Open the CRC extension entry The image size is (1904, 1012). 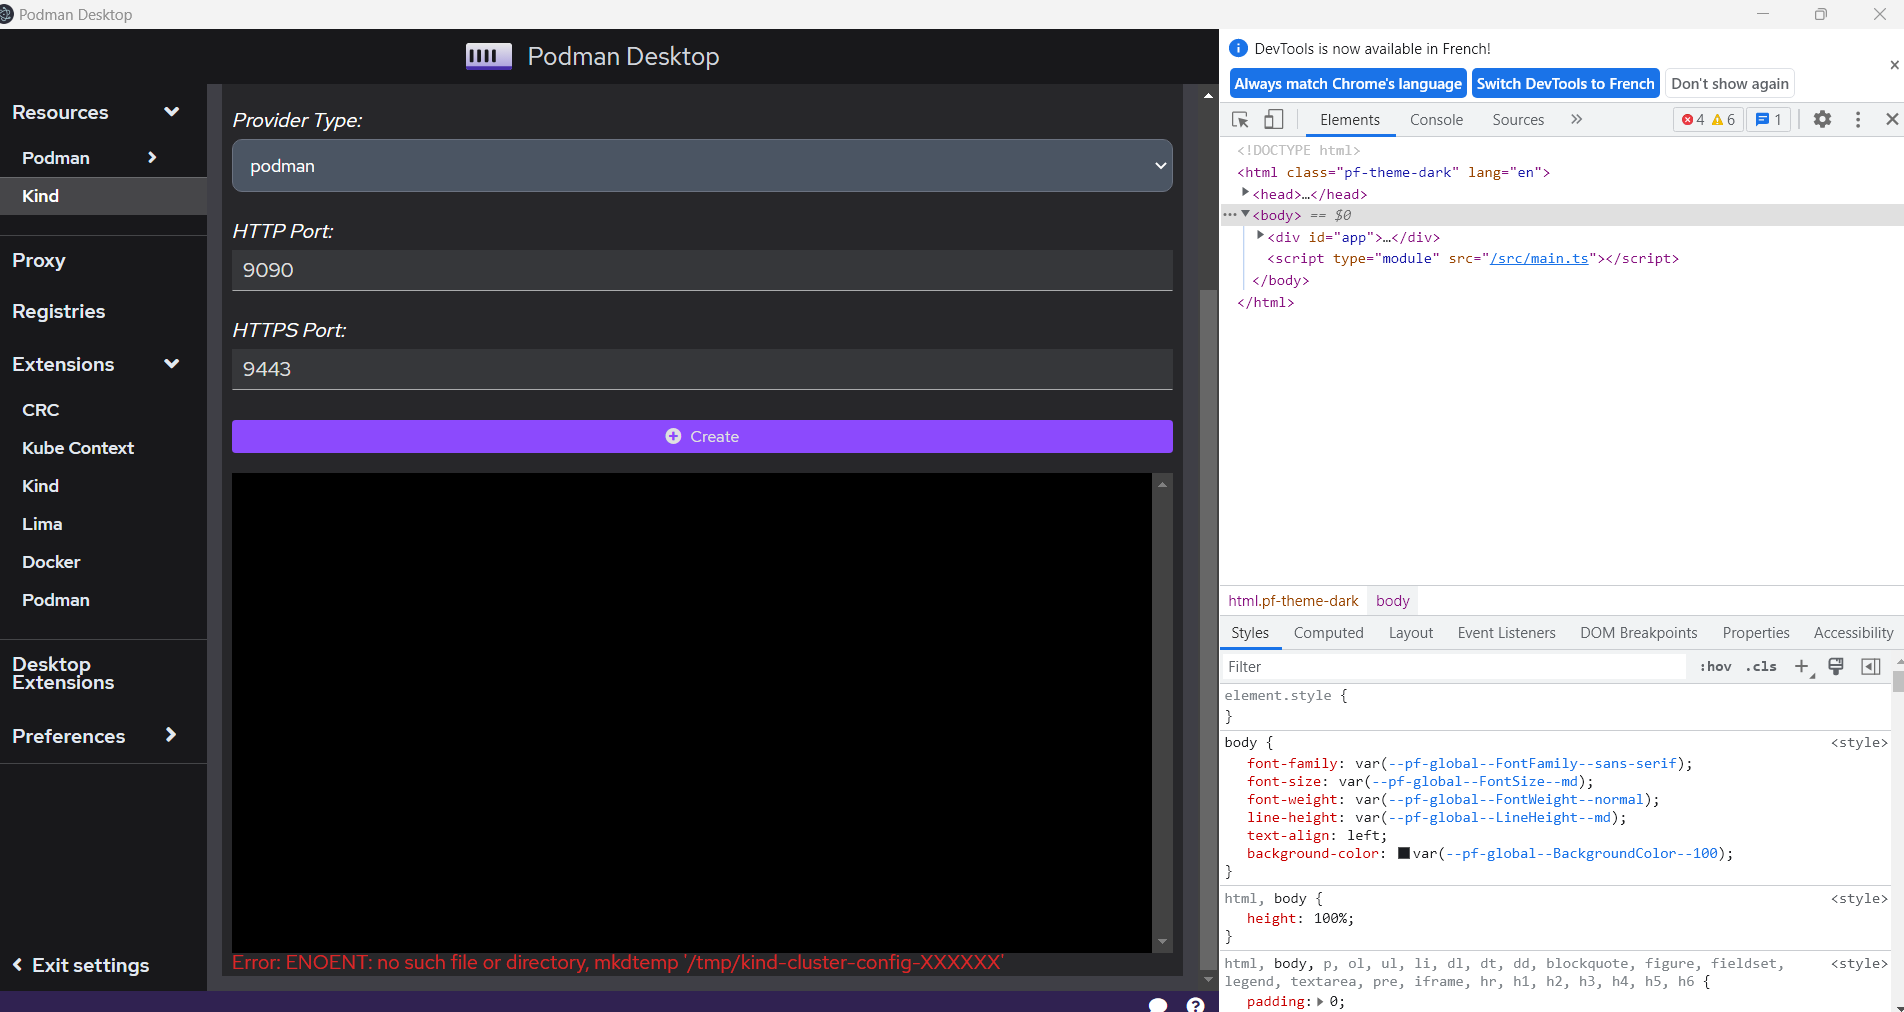point(41,410)
